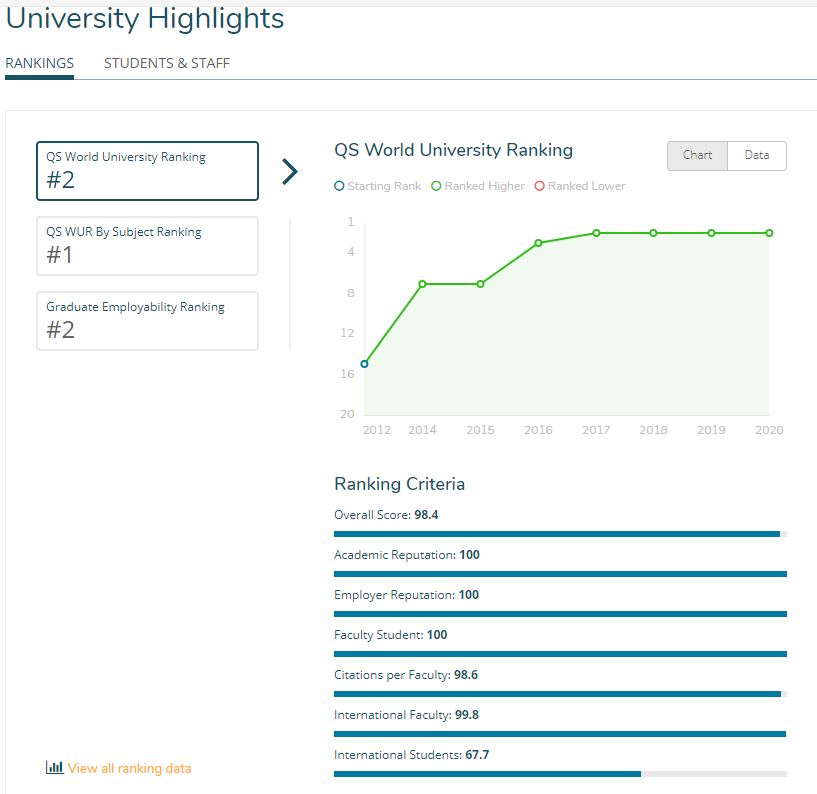Click the 2012 x-axis year label
This screenshot has width=817, height=794.
pyautogui.click(x=377, y=430)
